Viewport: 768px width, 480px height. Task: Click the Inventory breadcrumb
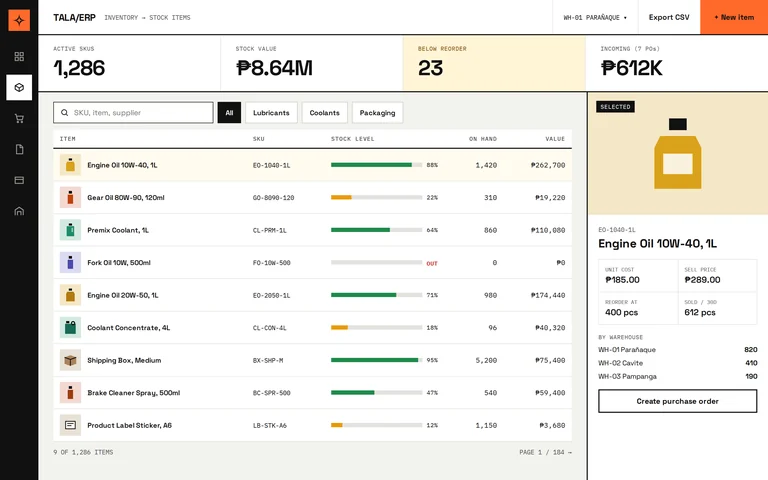[121, 18]
